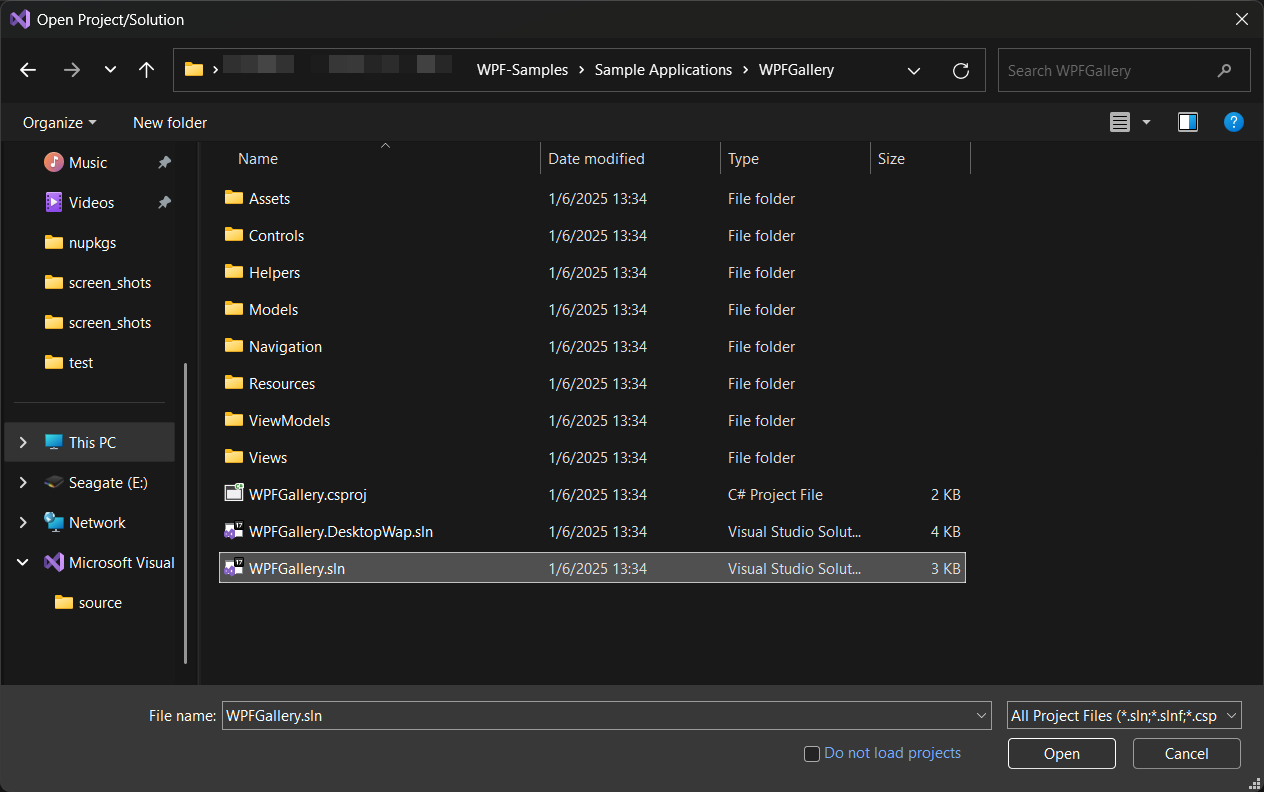This screenshot has width=1264, height=792.
Task: Go back using the back arrow
Action: coord(28,70)
